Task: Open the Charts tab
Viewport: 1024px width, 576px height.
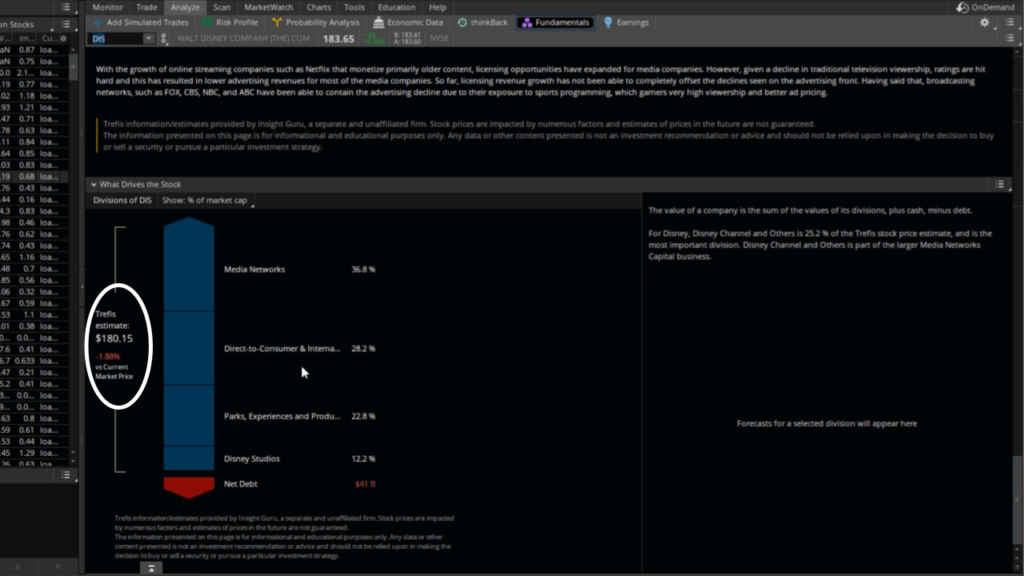Action: pos(319,7)
